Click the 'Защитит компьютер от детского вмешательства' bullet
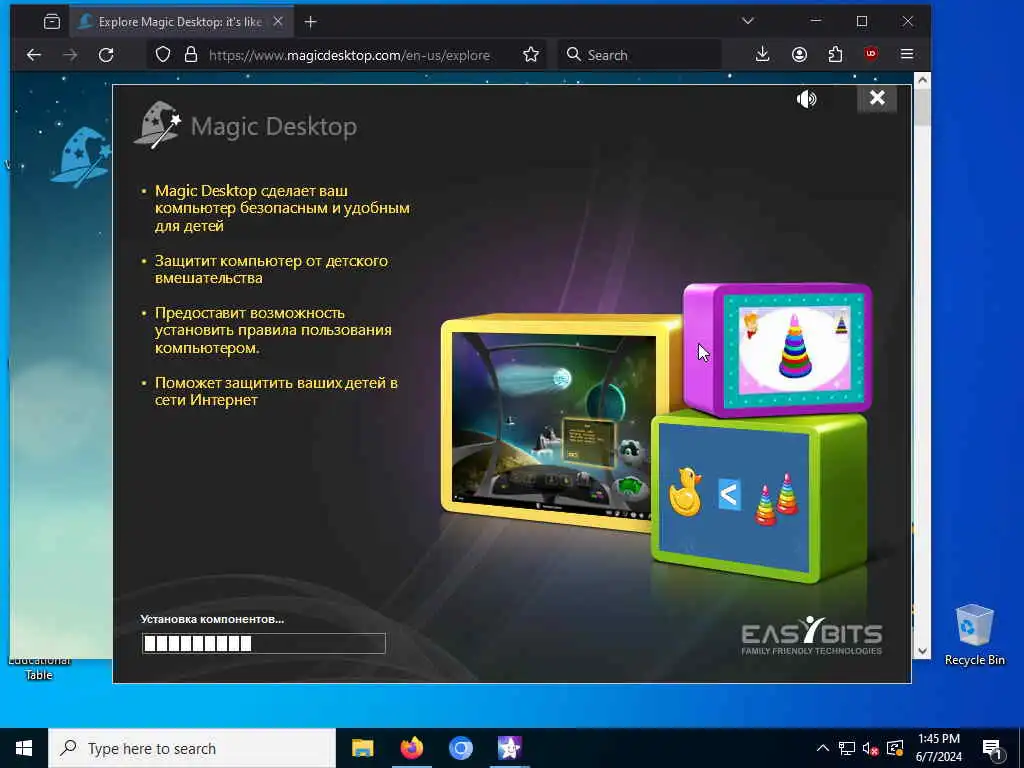The height and width of the screenshot is (768, 1024). [271, 269]
